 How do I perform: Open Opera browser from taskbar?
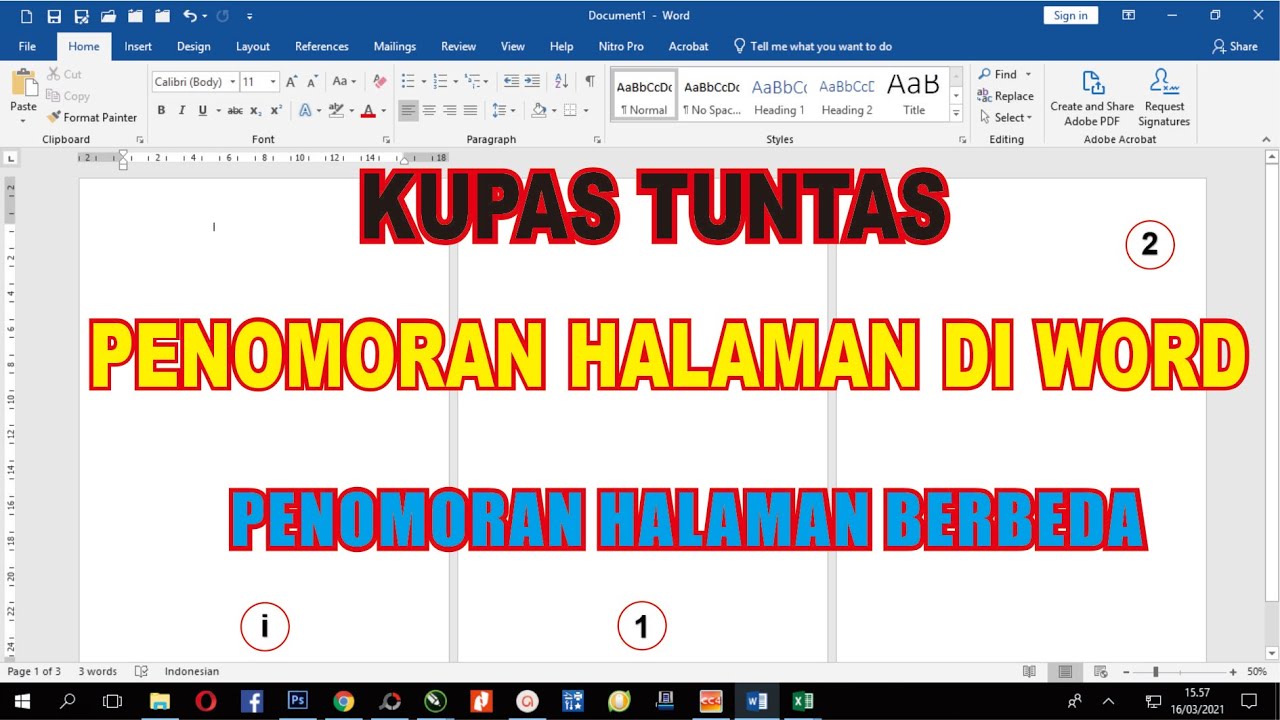pos(205,701)
